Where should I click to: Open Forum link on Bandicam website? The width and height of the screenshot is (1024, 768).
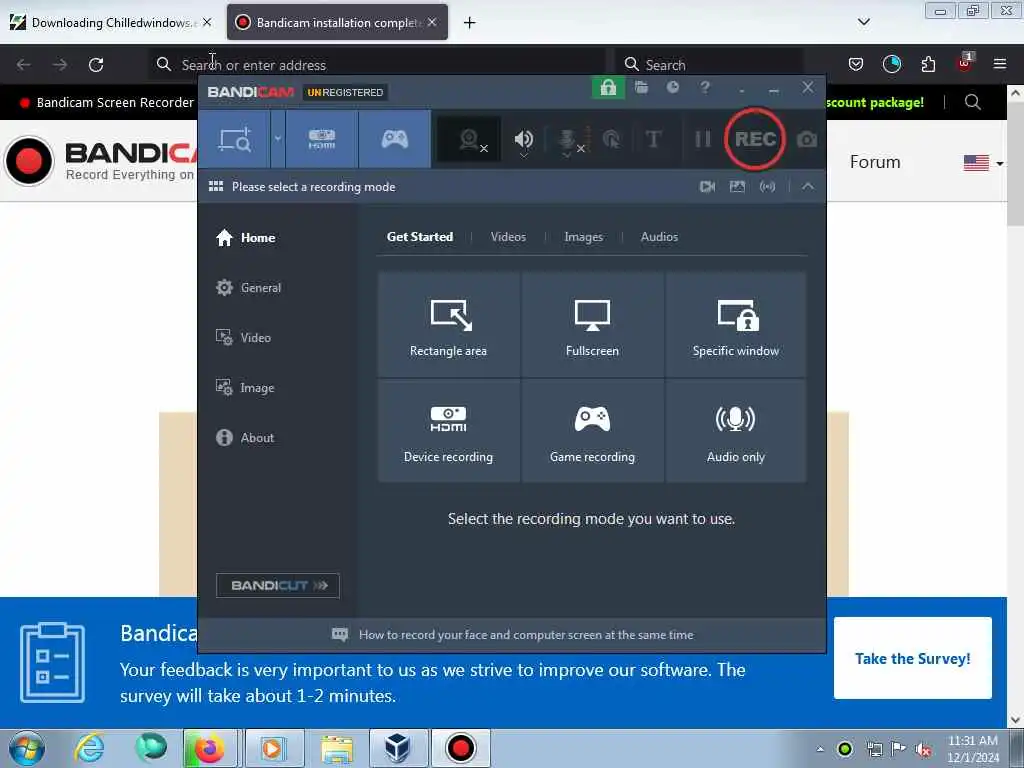(x=875, y=162)
